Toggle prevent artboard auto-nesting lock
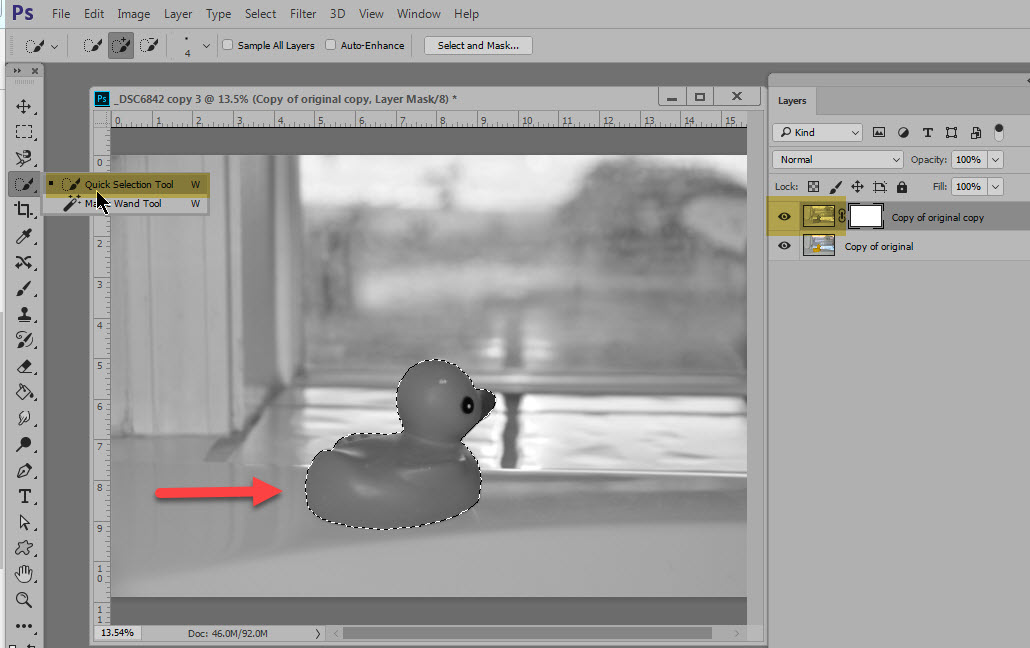 click(x=880, y=187)
